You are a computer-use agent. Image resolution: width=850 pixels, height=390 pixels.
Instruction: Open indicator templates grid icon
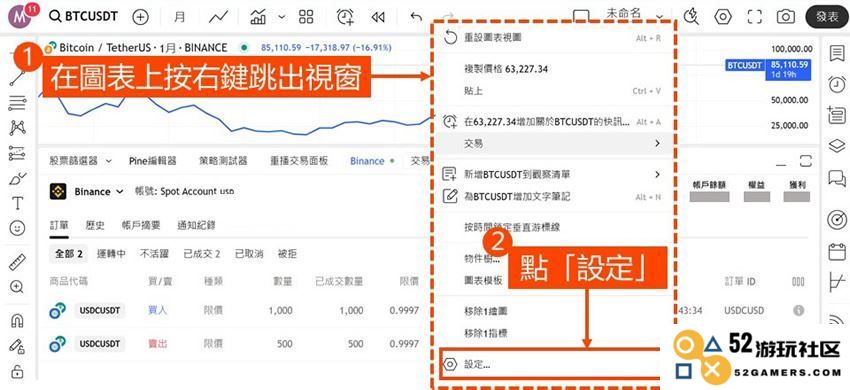(x=306, y=17)
